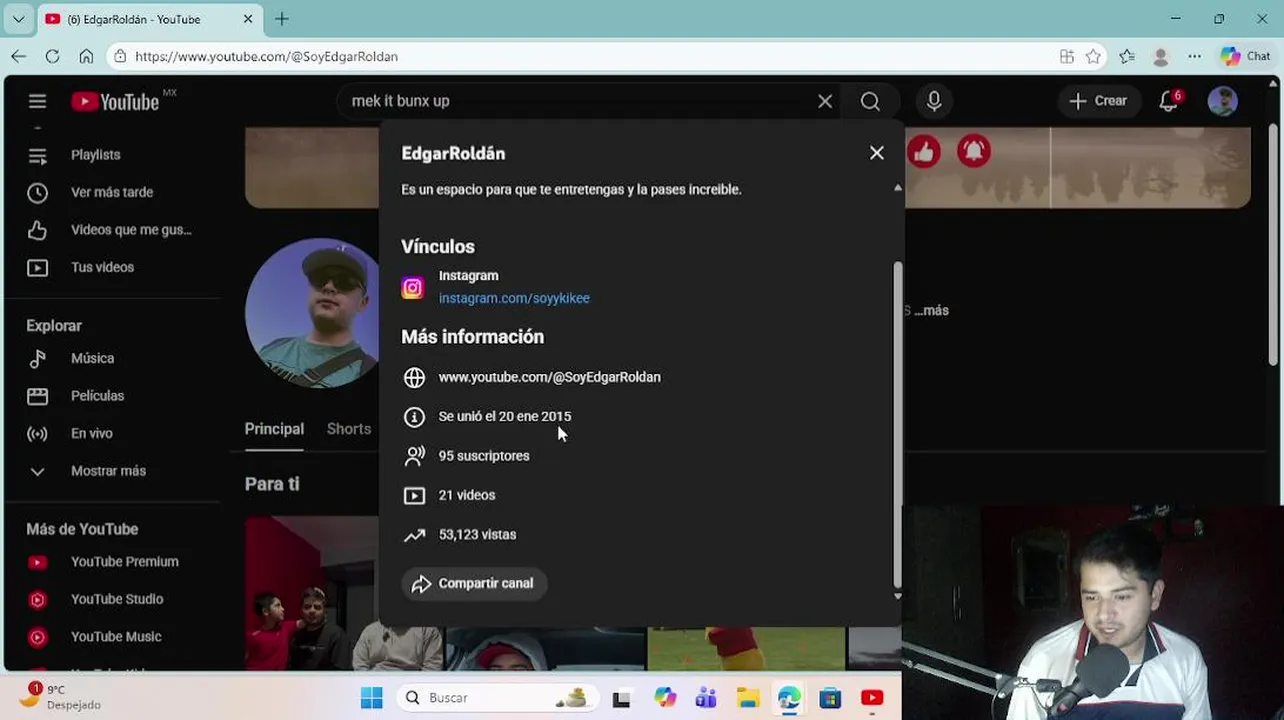The image size is (1284, 720).
Task: Click the channel profile picture
Action: coord(312,313)
